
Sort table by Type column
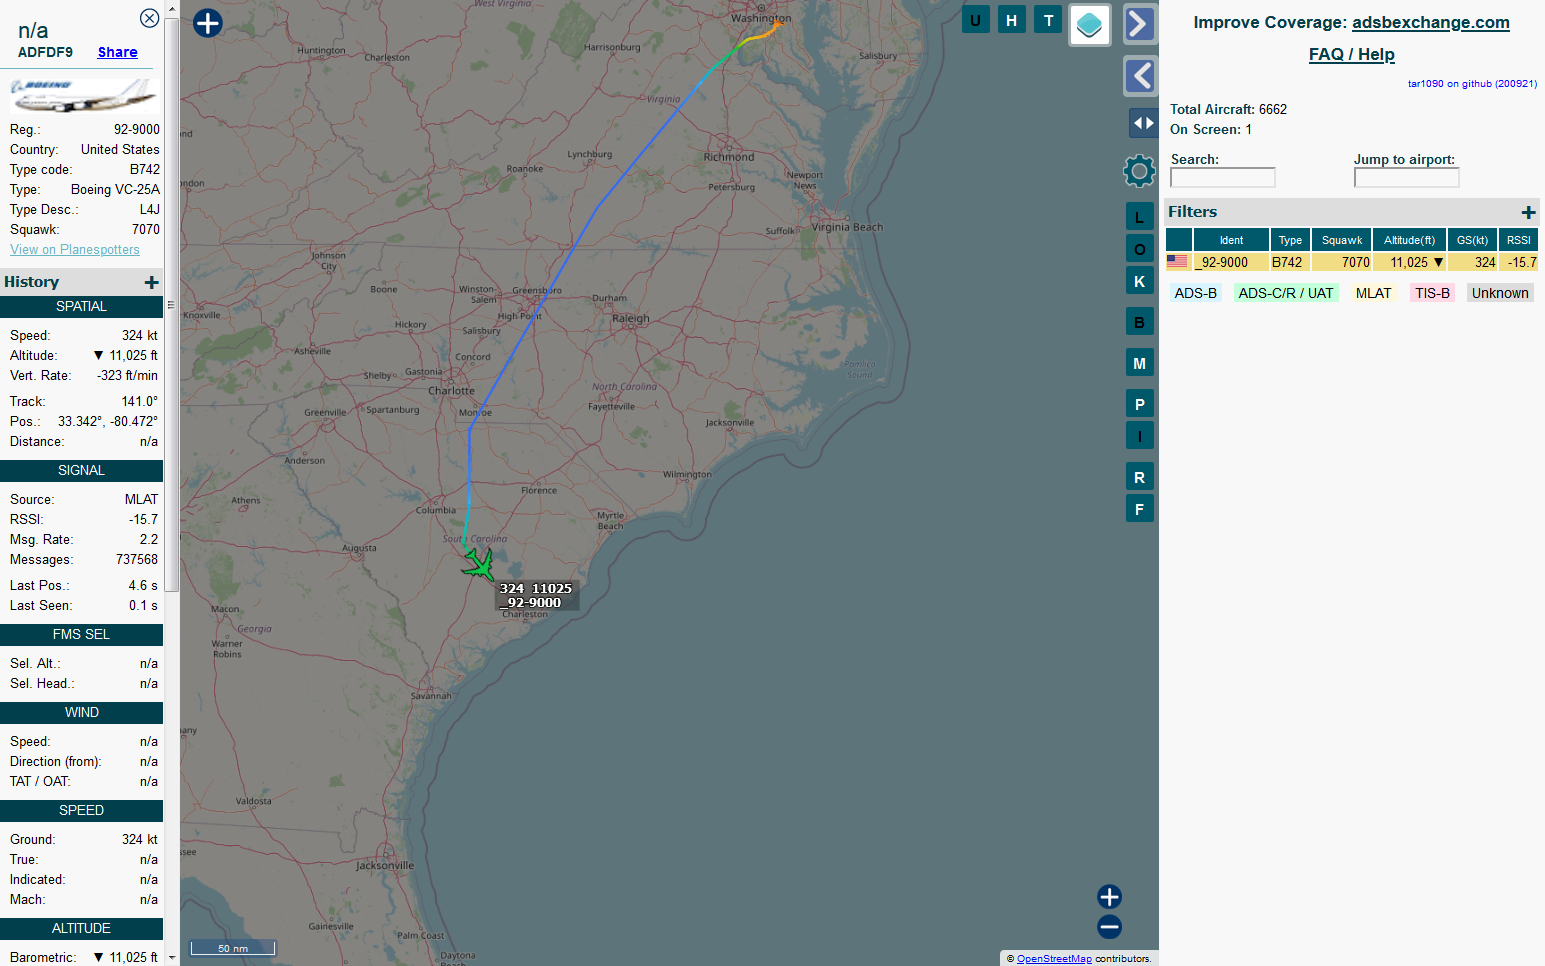[x=1290, y=240]
